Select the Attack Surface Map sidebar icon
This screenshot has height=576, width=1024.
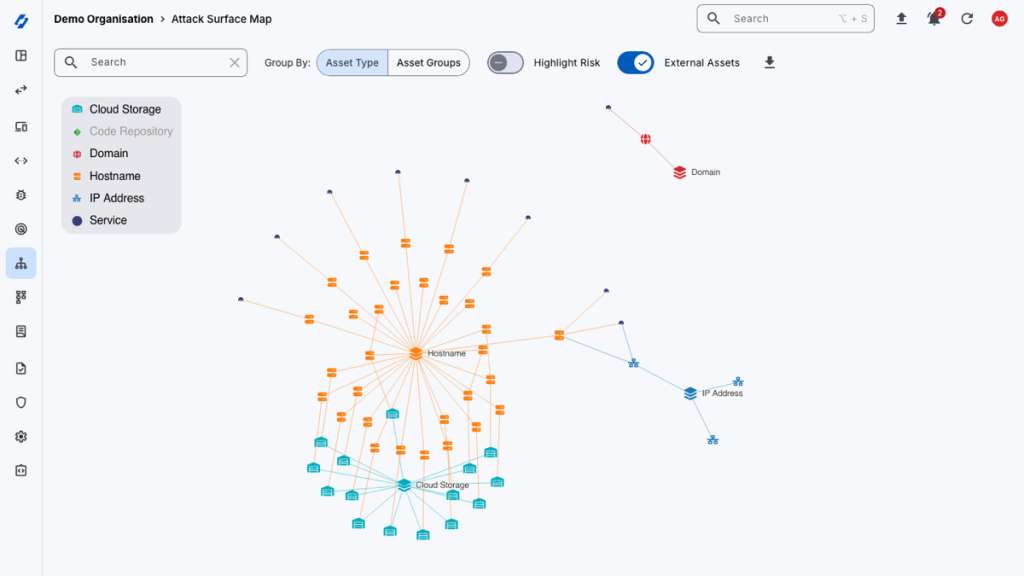pos(20,263)
